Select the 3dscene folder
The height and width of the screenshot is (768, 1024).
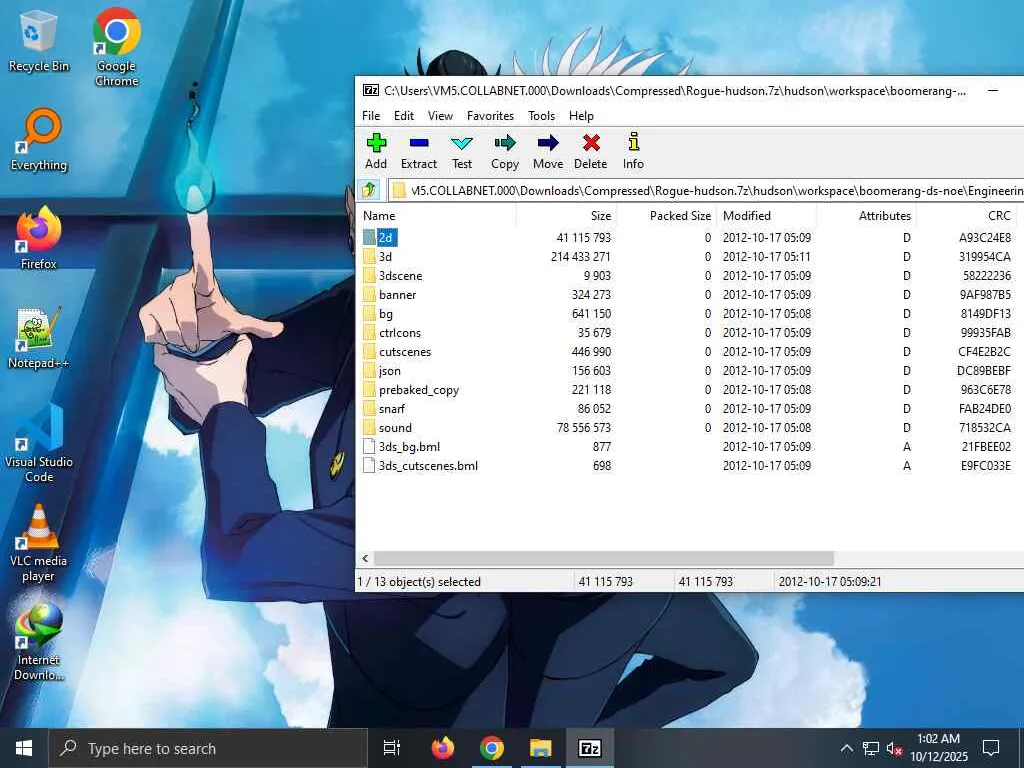pos(400,276)
